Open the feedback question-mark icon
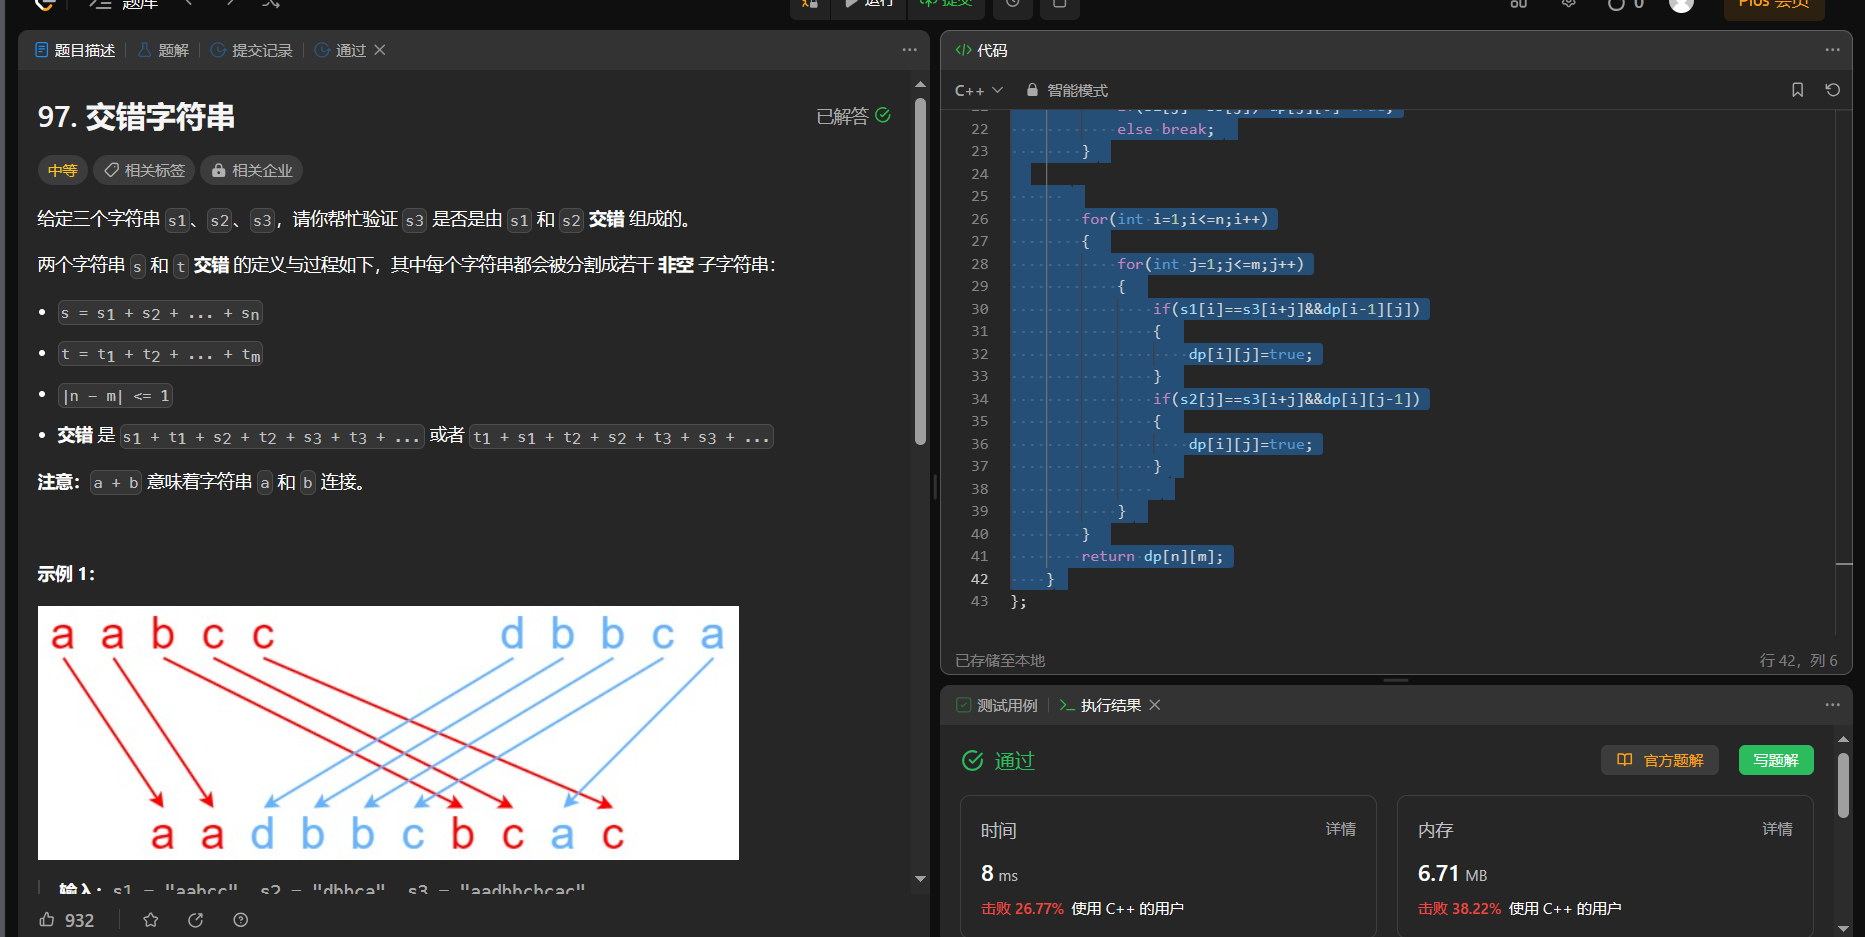This screenshot has width=1865, height=937. point(241,920)
